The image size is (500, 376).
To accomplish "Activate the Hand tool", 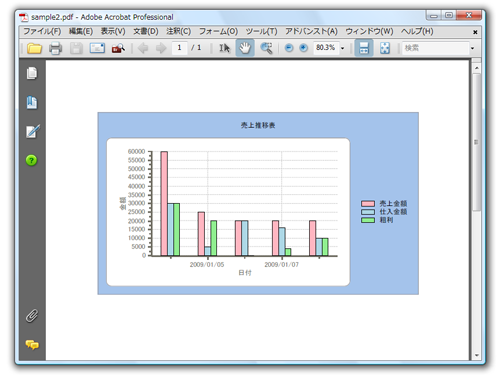I will point(245,48).
